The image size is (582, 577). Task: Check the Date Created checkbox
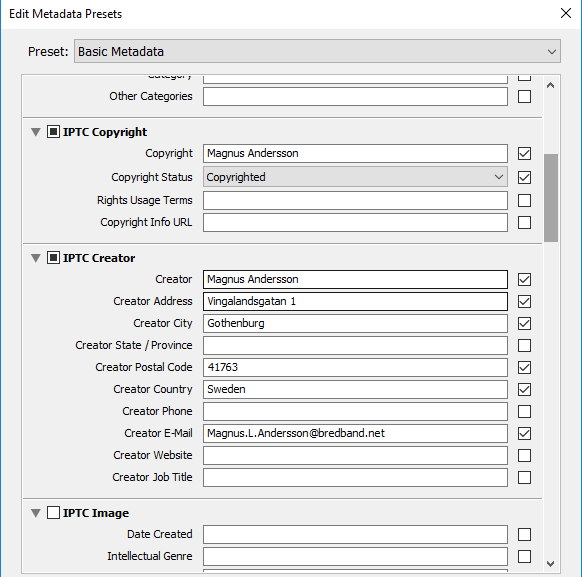524,535
